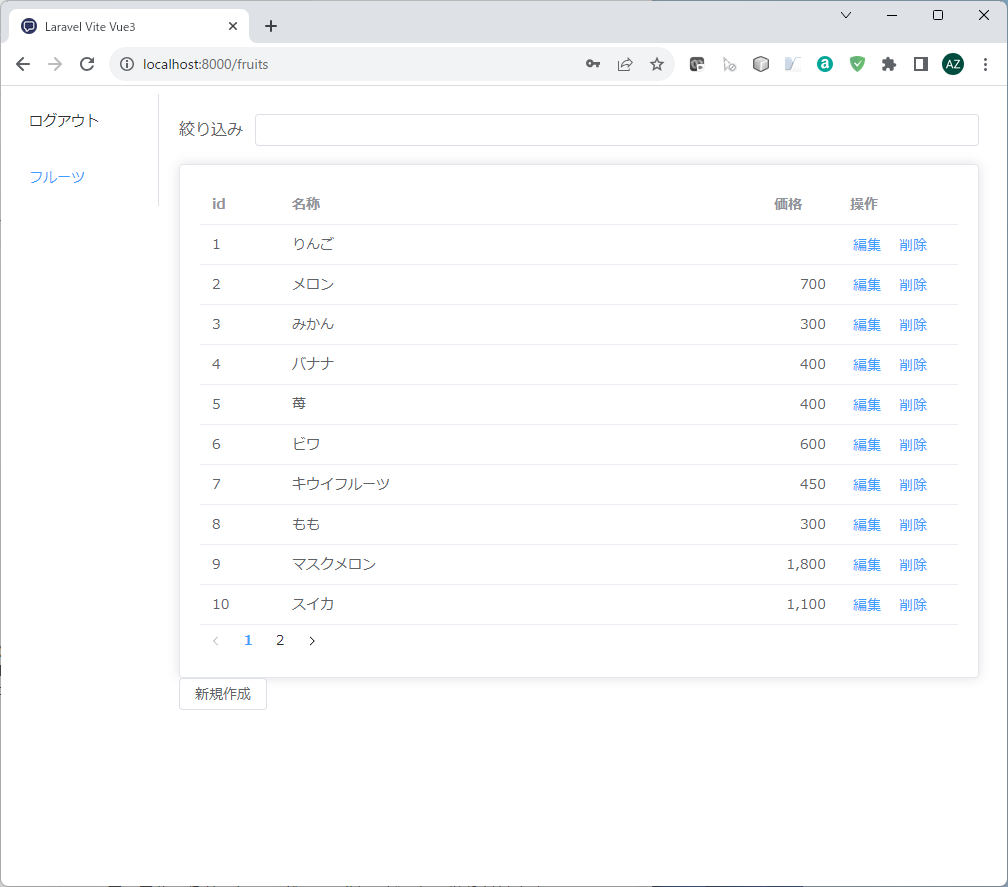Open フルーツ in the sidebar
This screenshot has width=1008, height=887.
[57, 177]
